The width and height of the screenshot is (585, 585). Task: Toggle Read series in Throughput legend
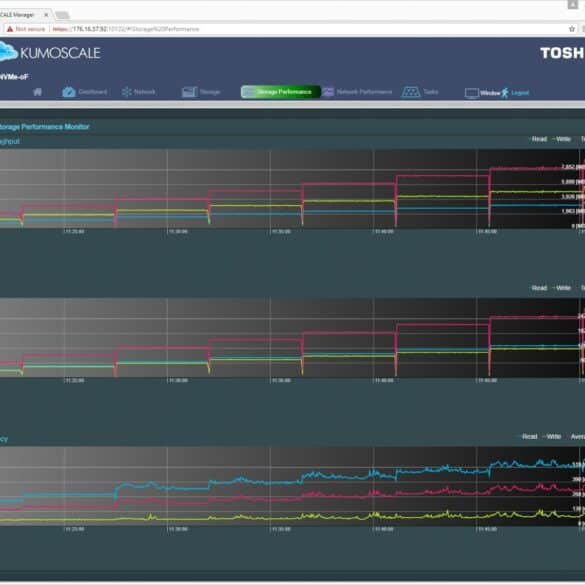pyautogui.click(x=538, y=139)
